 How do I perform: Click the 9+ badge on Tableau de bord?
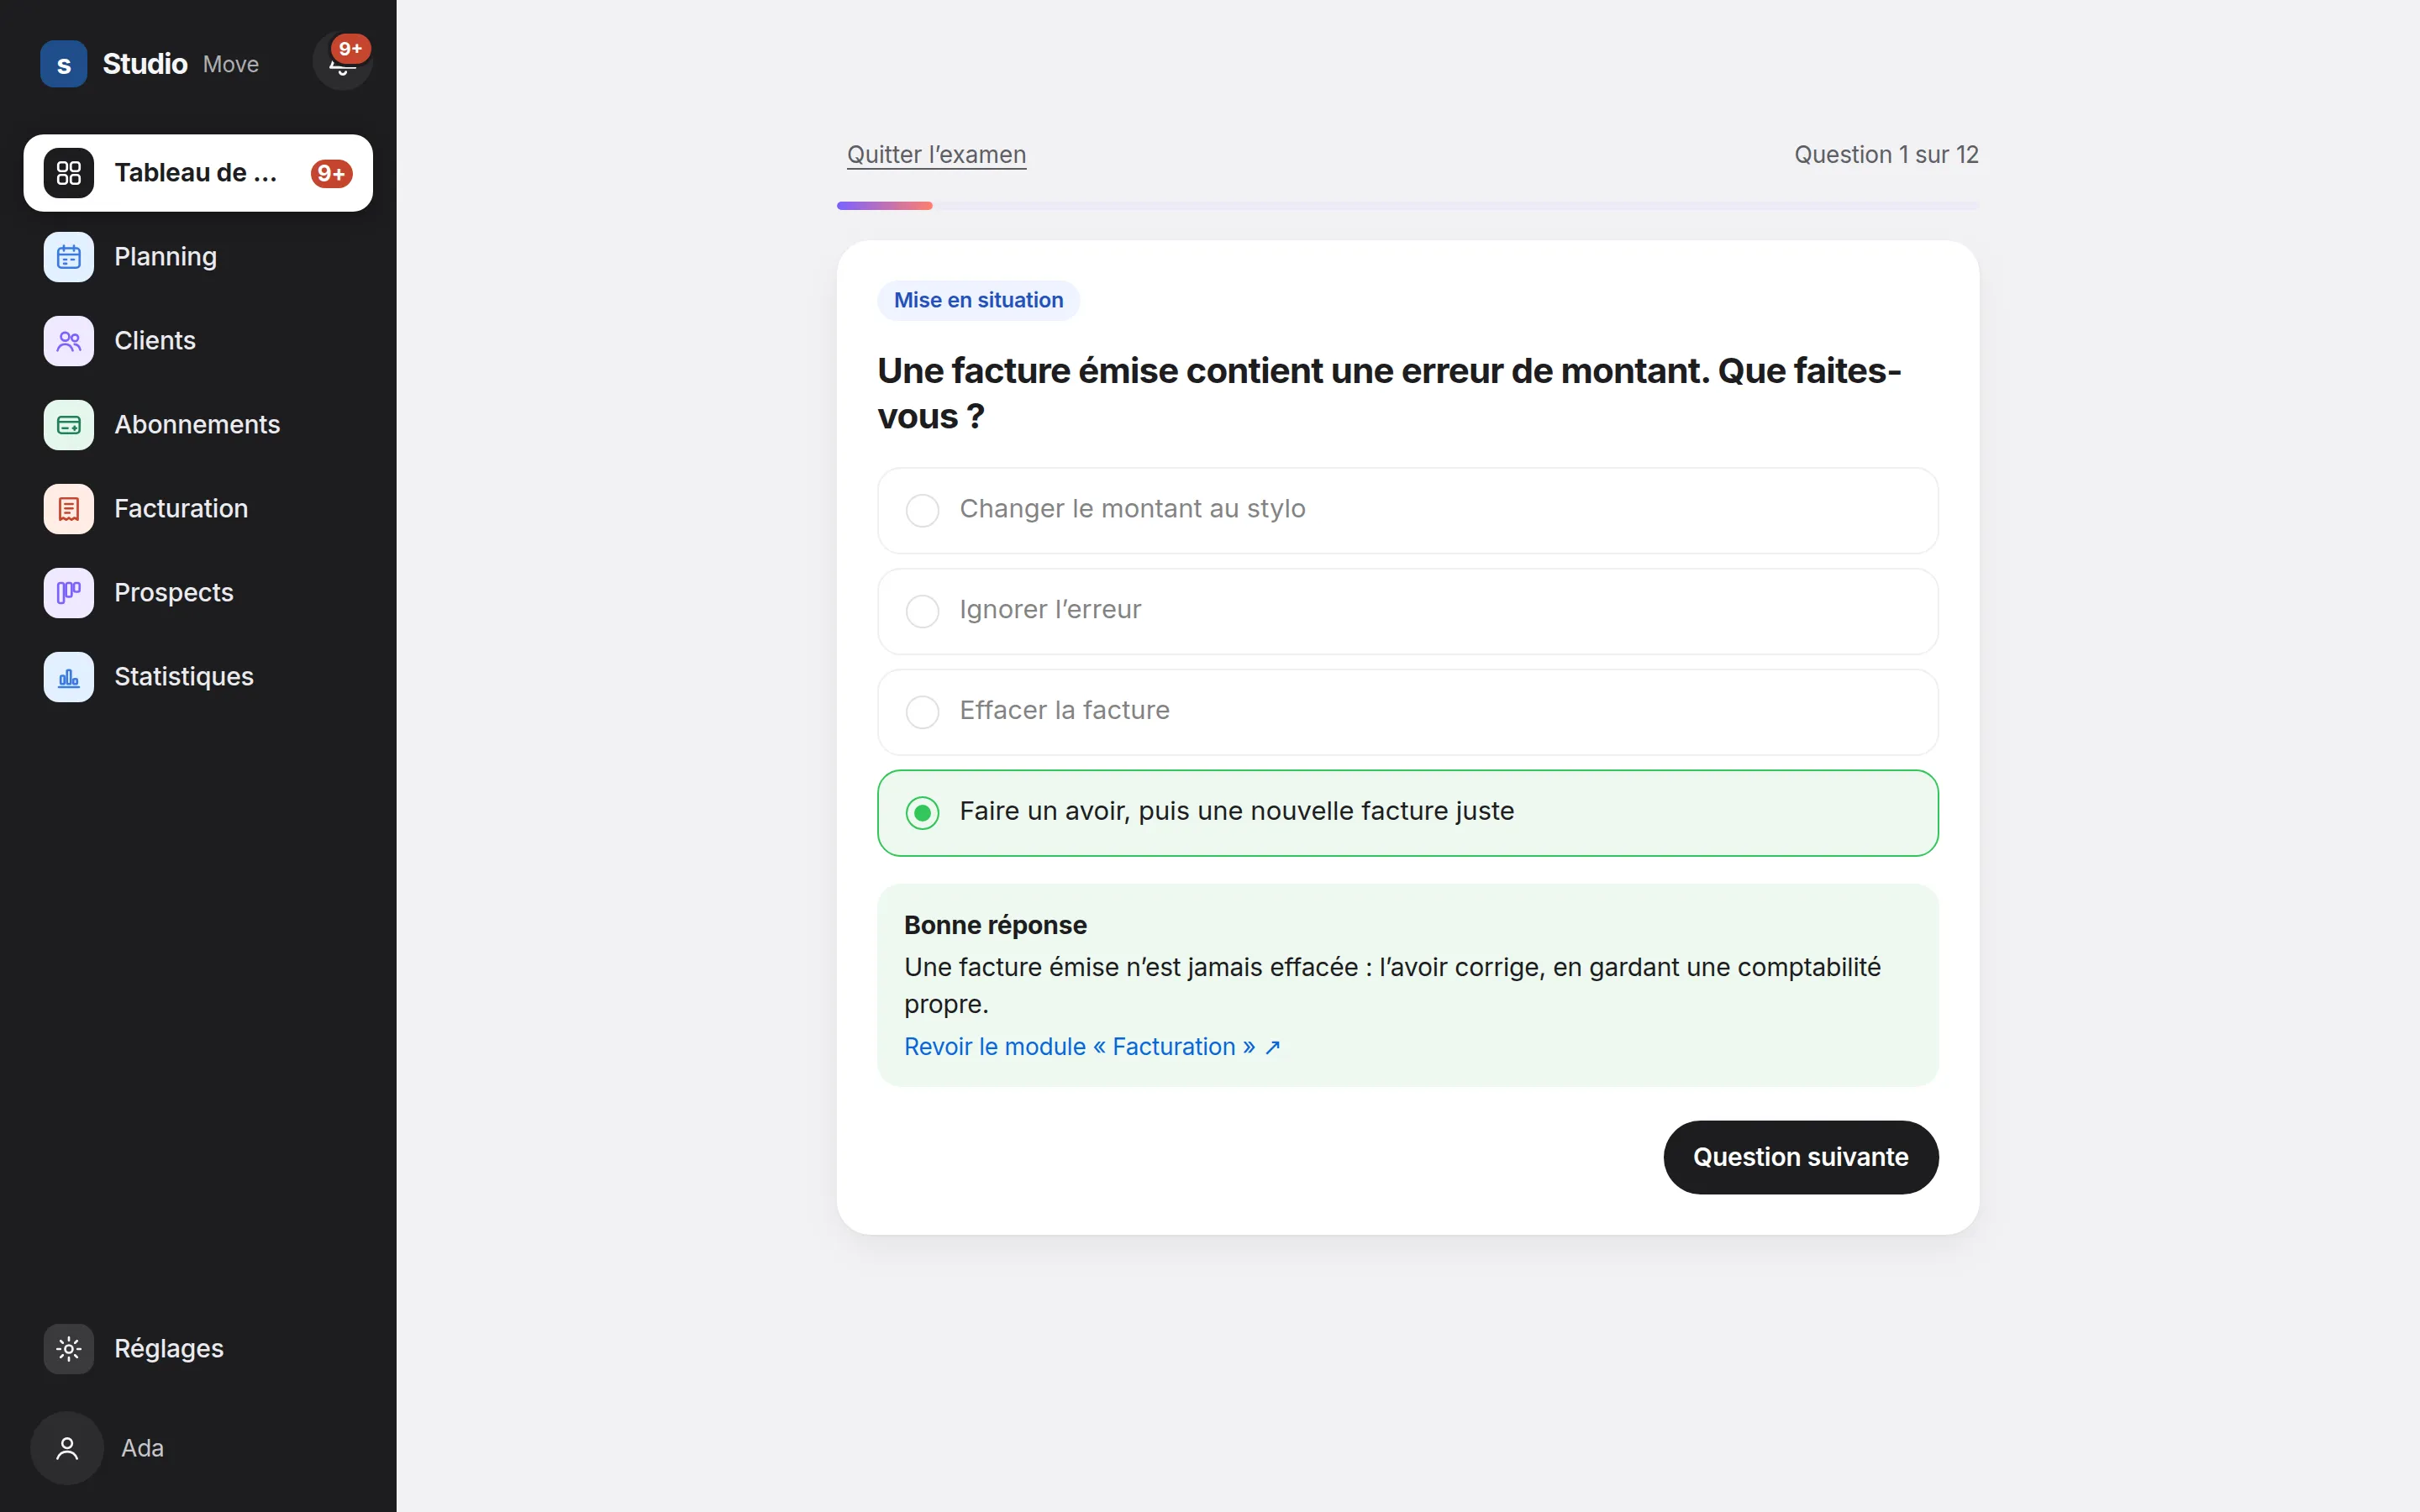[x=331, y=173]
